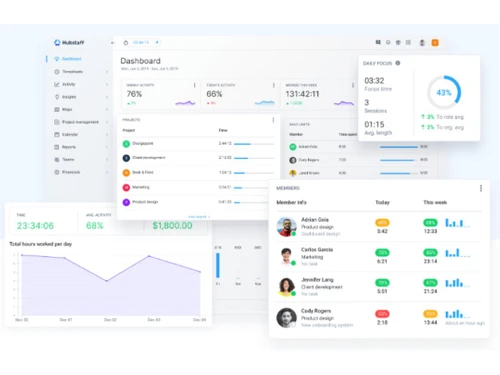This screenshot has height=375, width=500.
Task: Click the Teams icon in sidebar
Action: pos(57,159)
